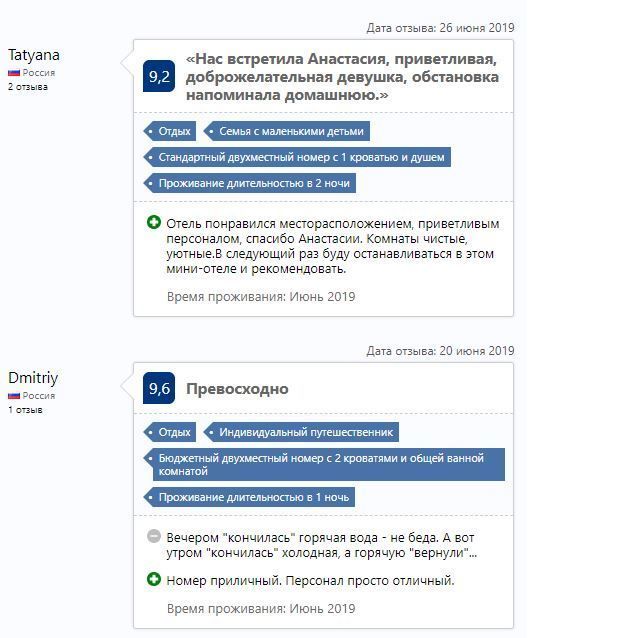The width and height of the screenshot is (638, 638).
Task: Click the 9,2 score badge
Action: tap(159, 76)
